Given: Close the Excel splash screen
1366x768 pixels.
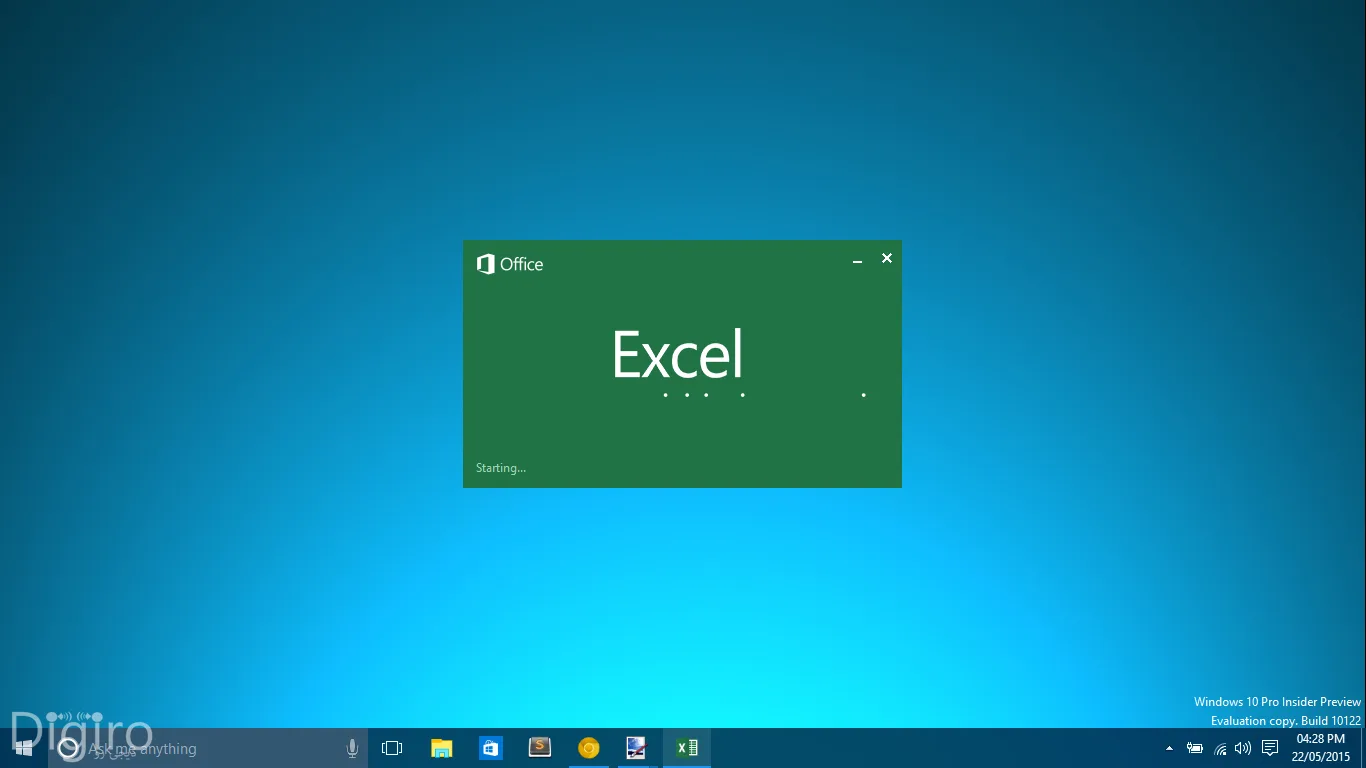Looking at the screenshot, I should pos(886,258).
